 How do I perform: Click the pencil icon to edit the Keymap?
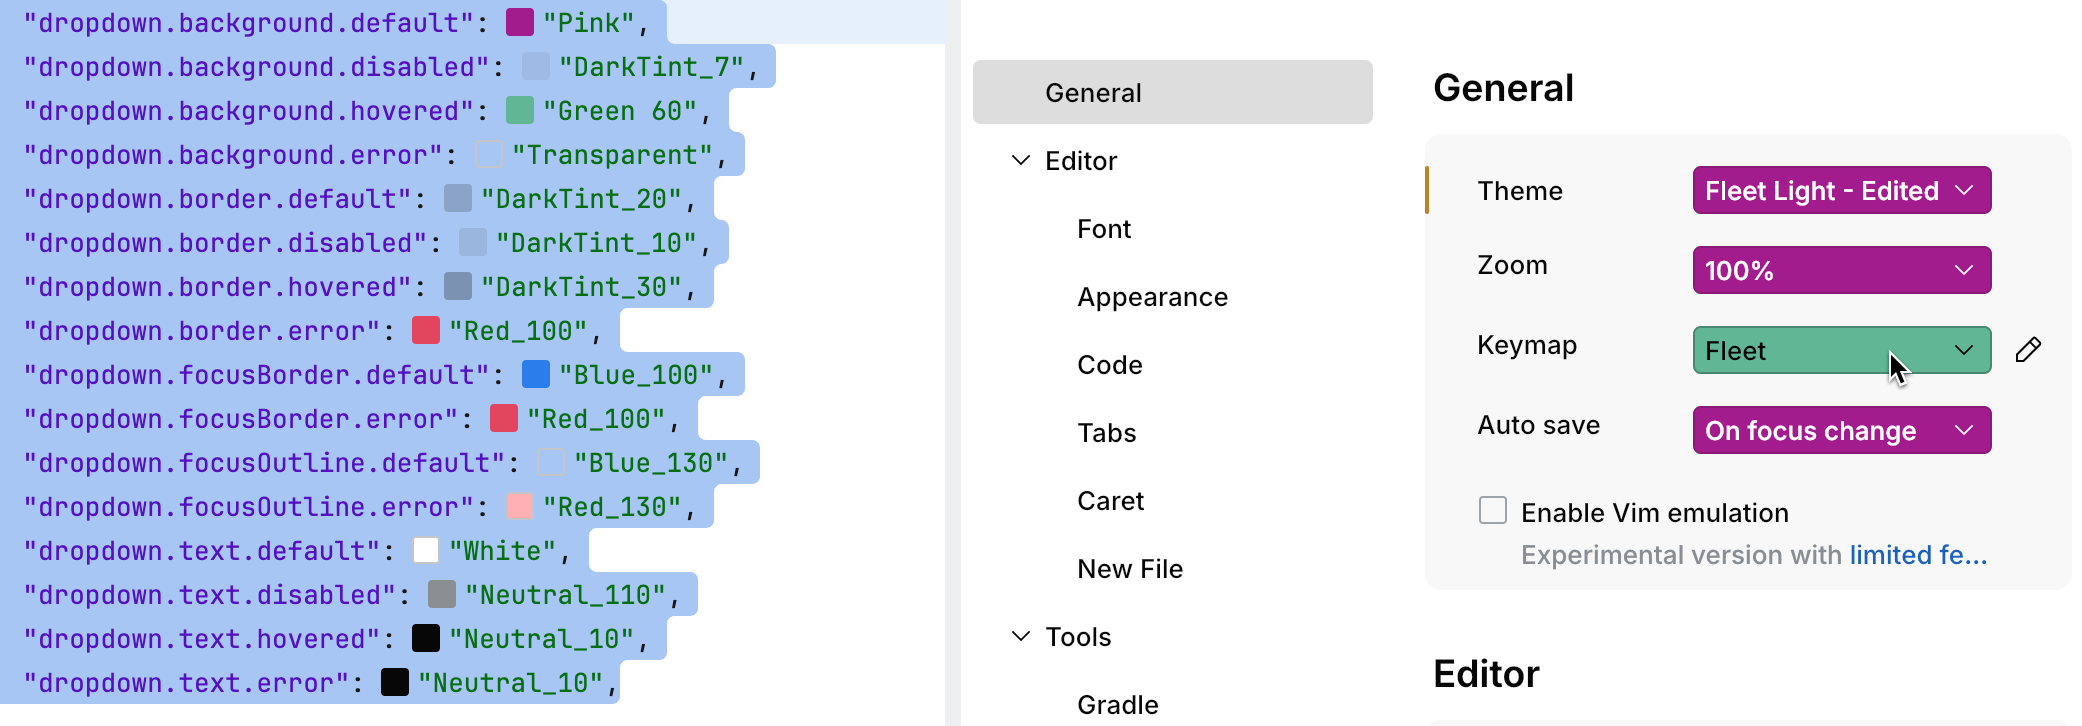point(2030,349)
